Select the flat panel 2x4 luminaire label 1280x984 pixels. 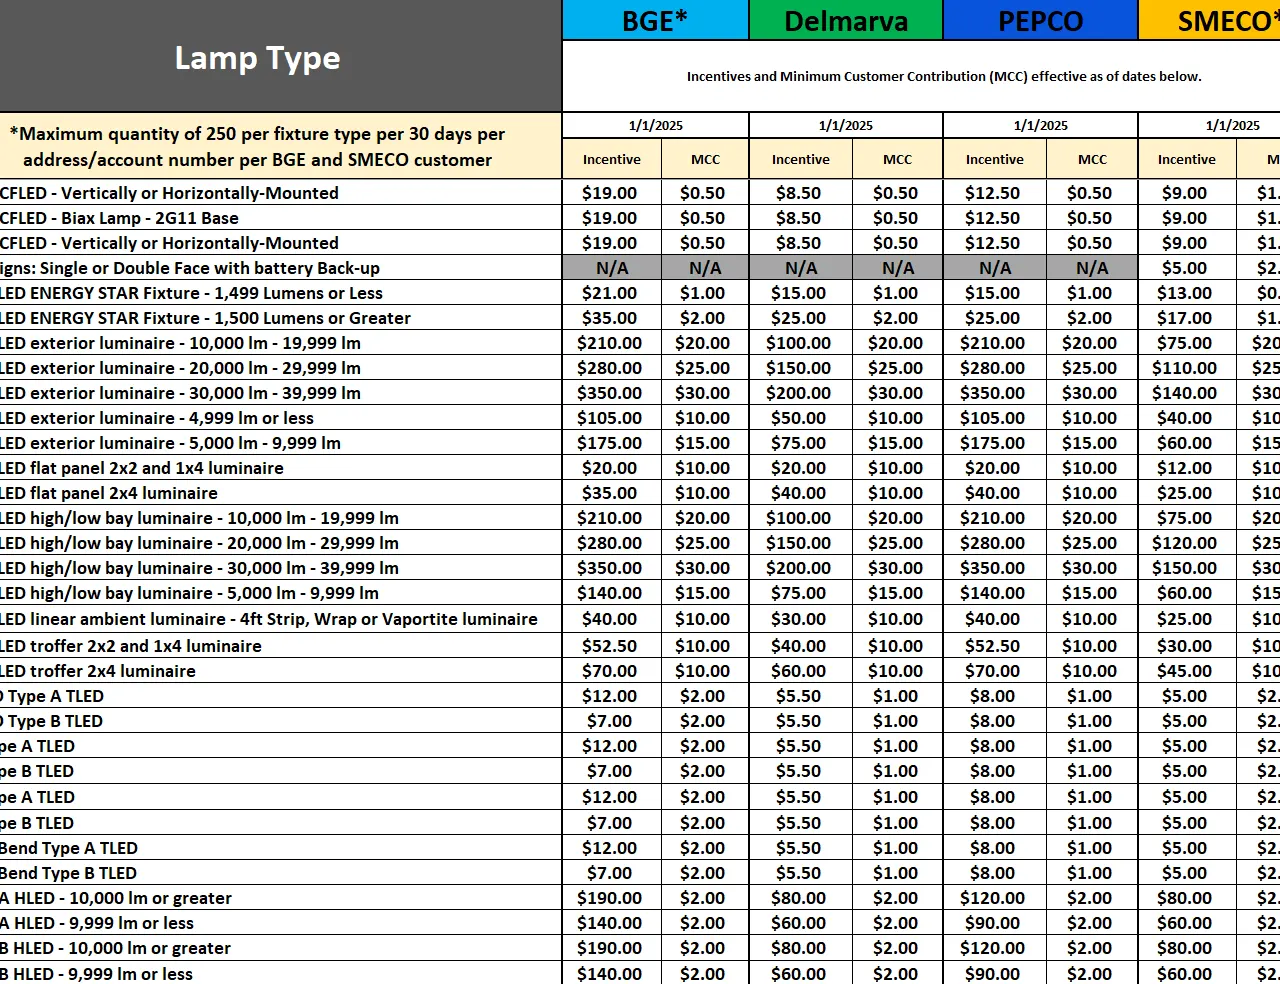click(109, 493)
